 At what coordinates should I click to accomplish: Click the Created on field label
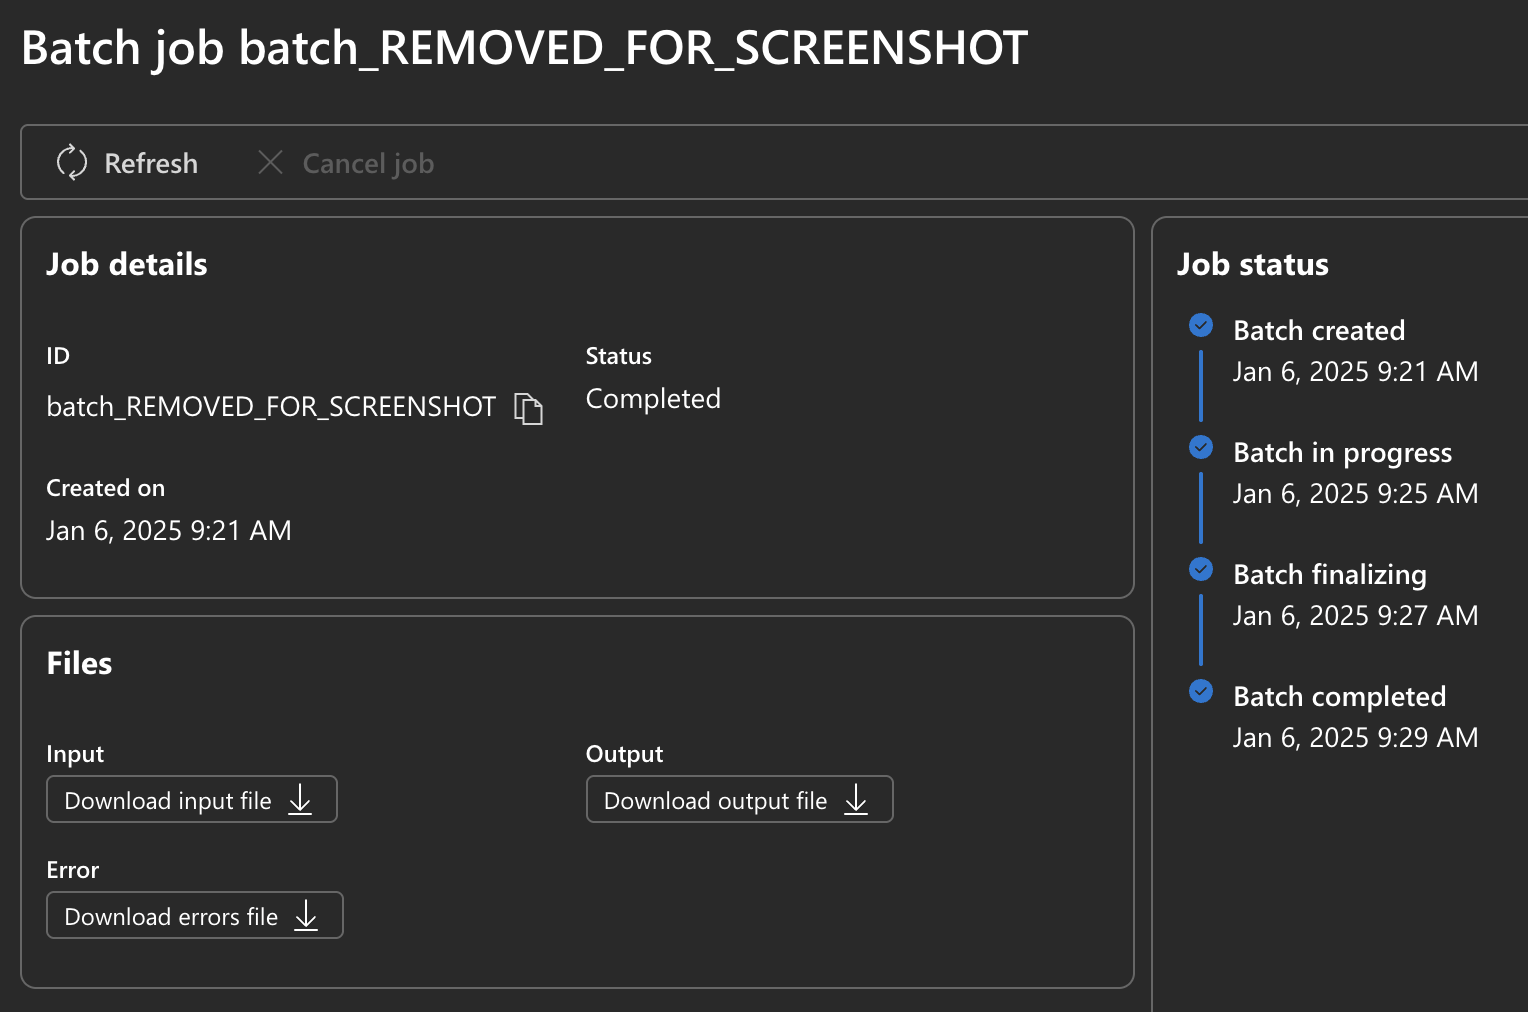(105, 488)
